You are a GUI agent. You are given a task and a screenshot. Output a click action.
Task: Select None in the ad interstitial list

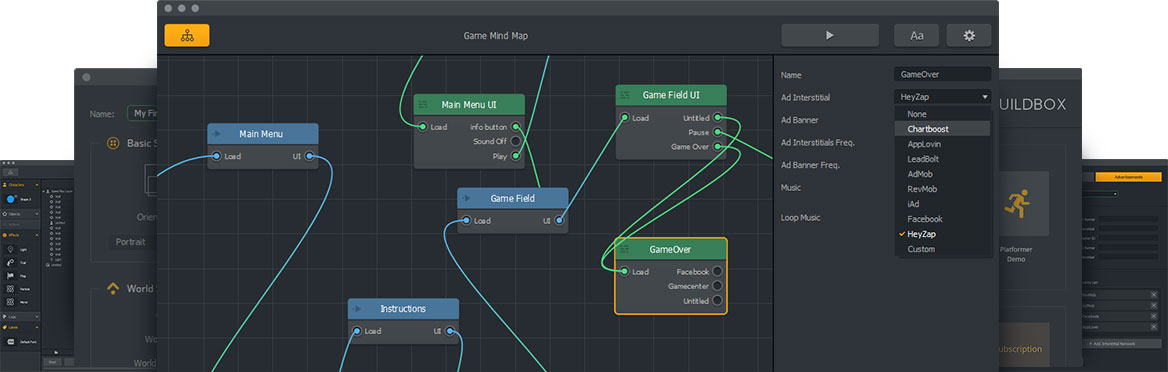(x=942, y=114)
